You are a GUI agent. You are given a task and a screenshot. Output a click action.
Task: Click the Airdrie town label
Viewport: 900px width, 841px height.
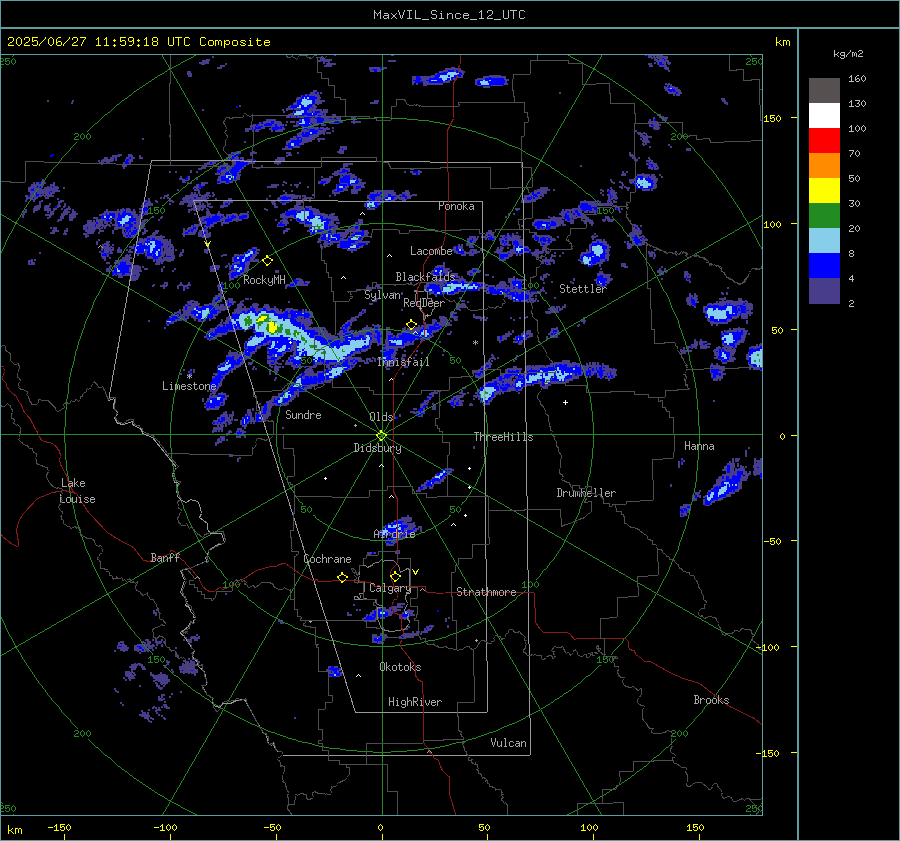tap(394, 534)
